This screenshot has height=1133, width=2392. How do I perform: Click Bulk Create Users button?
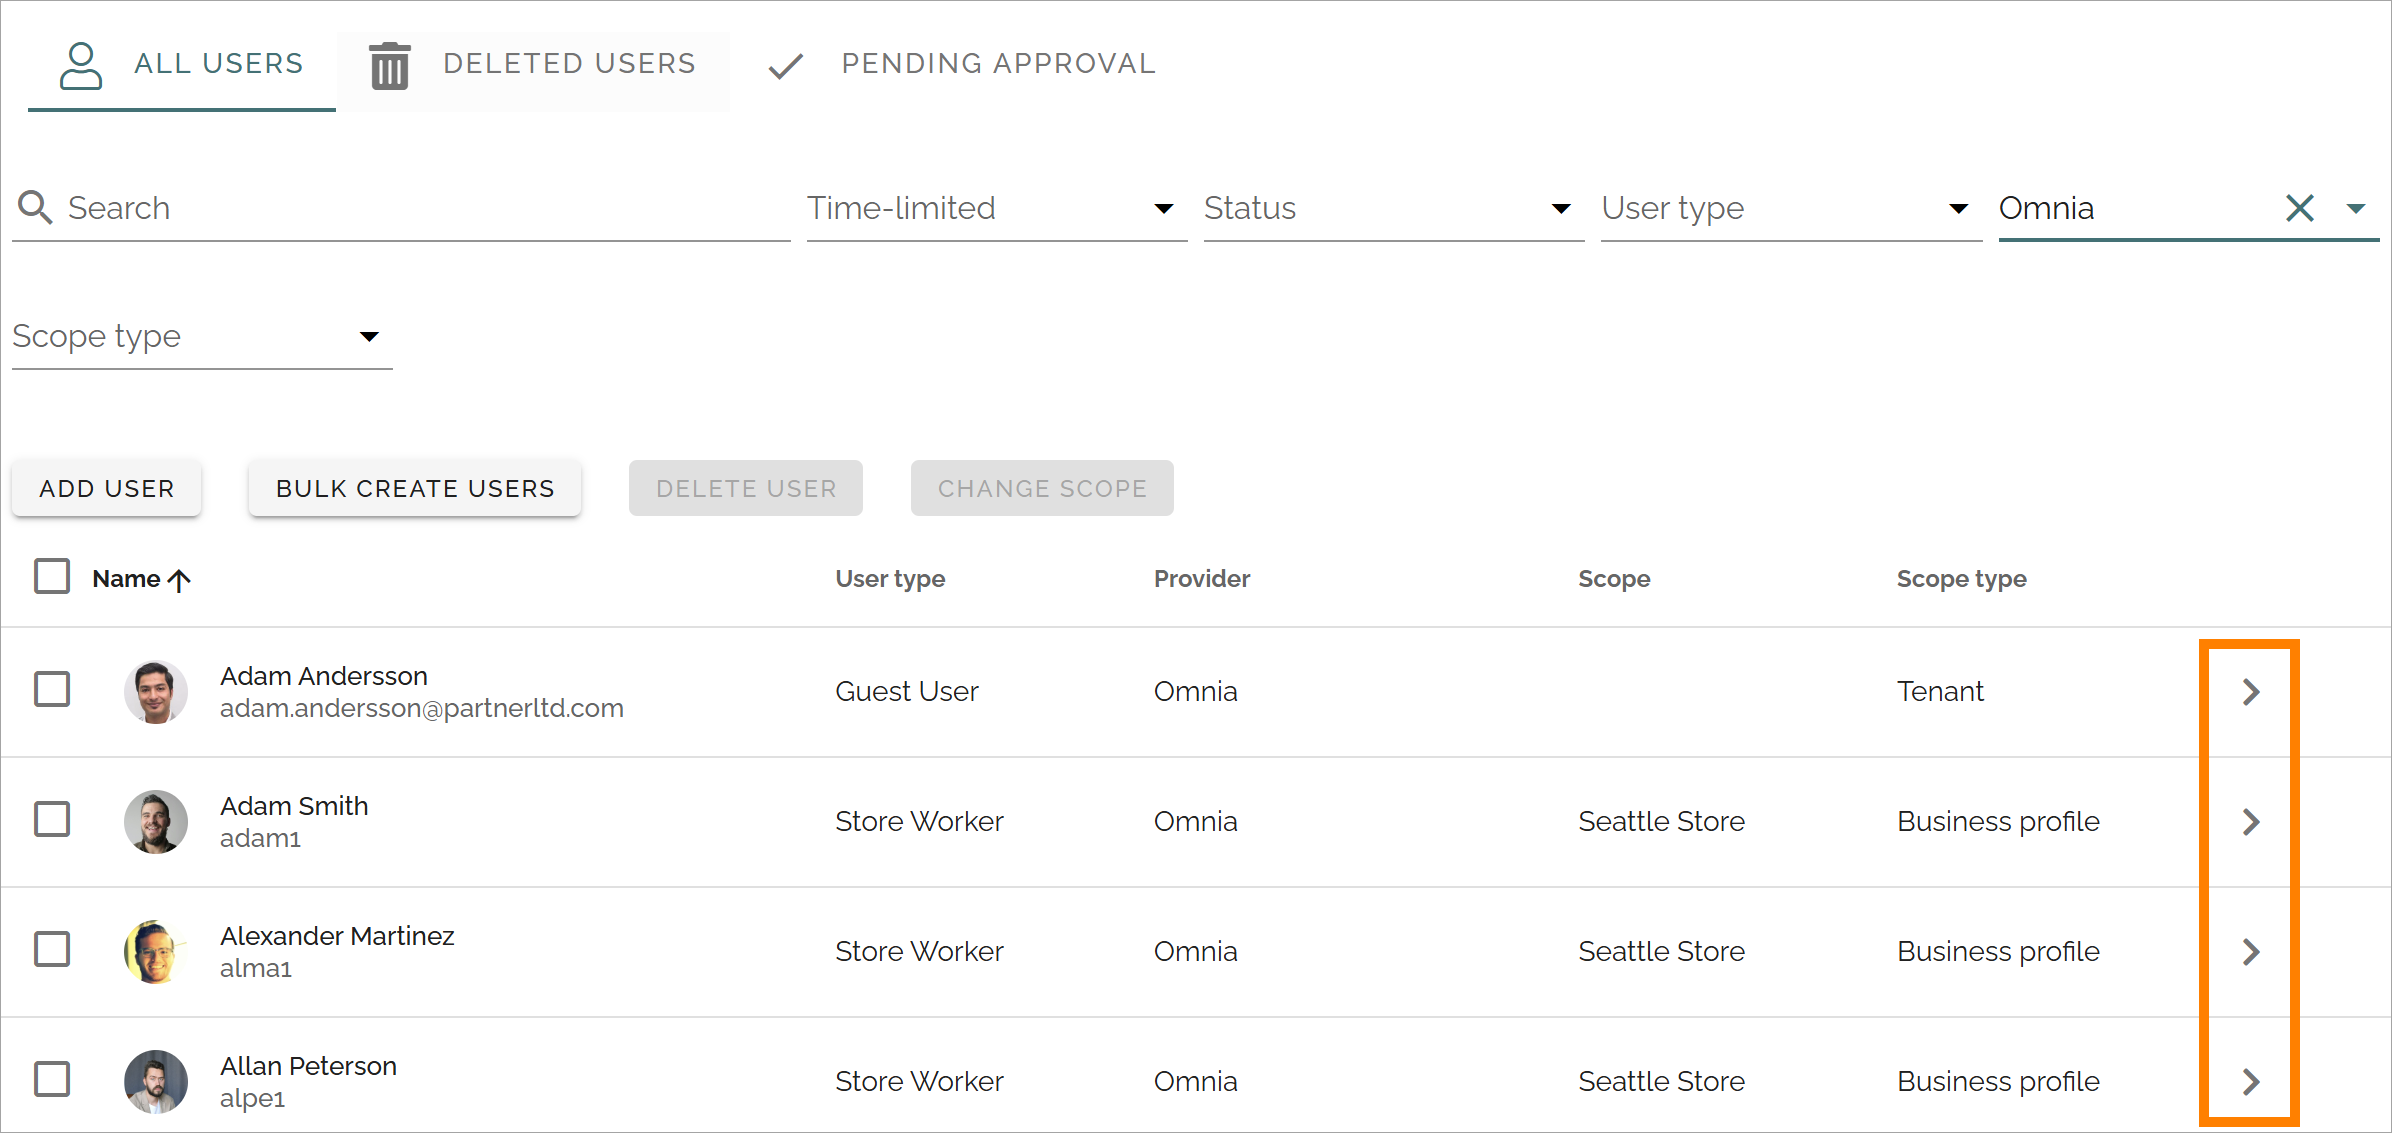coord(415,488)
